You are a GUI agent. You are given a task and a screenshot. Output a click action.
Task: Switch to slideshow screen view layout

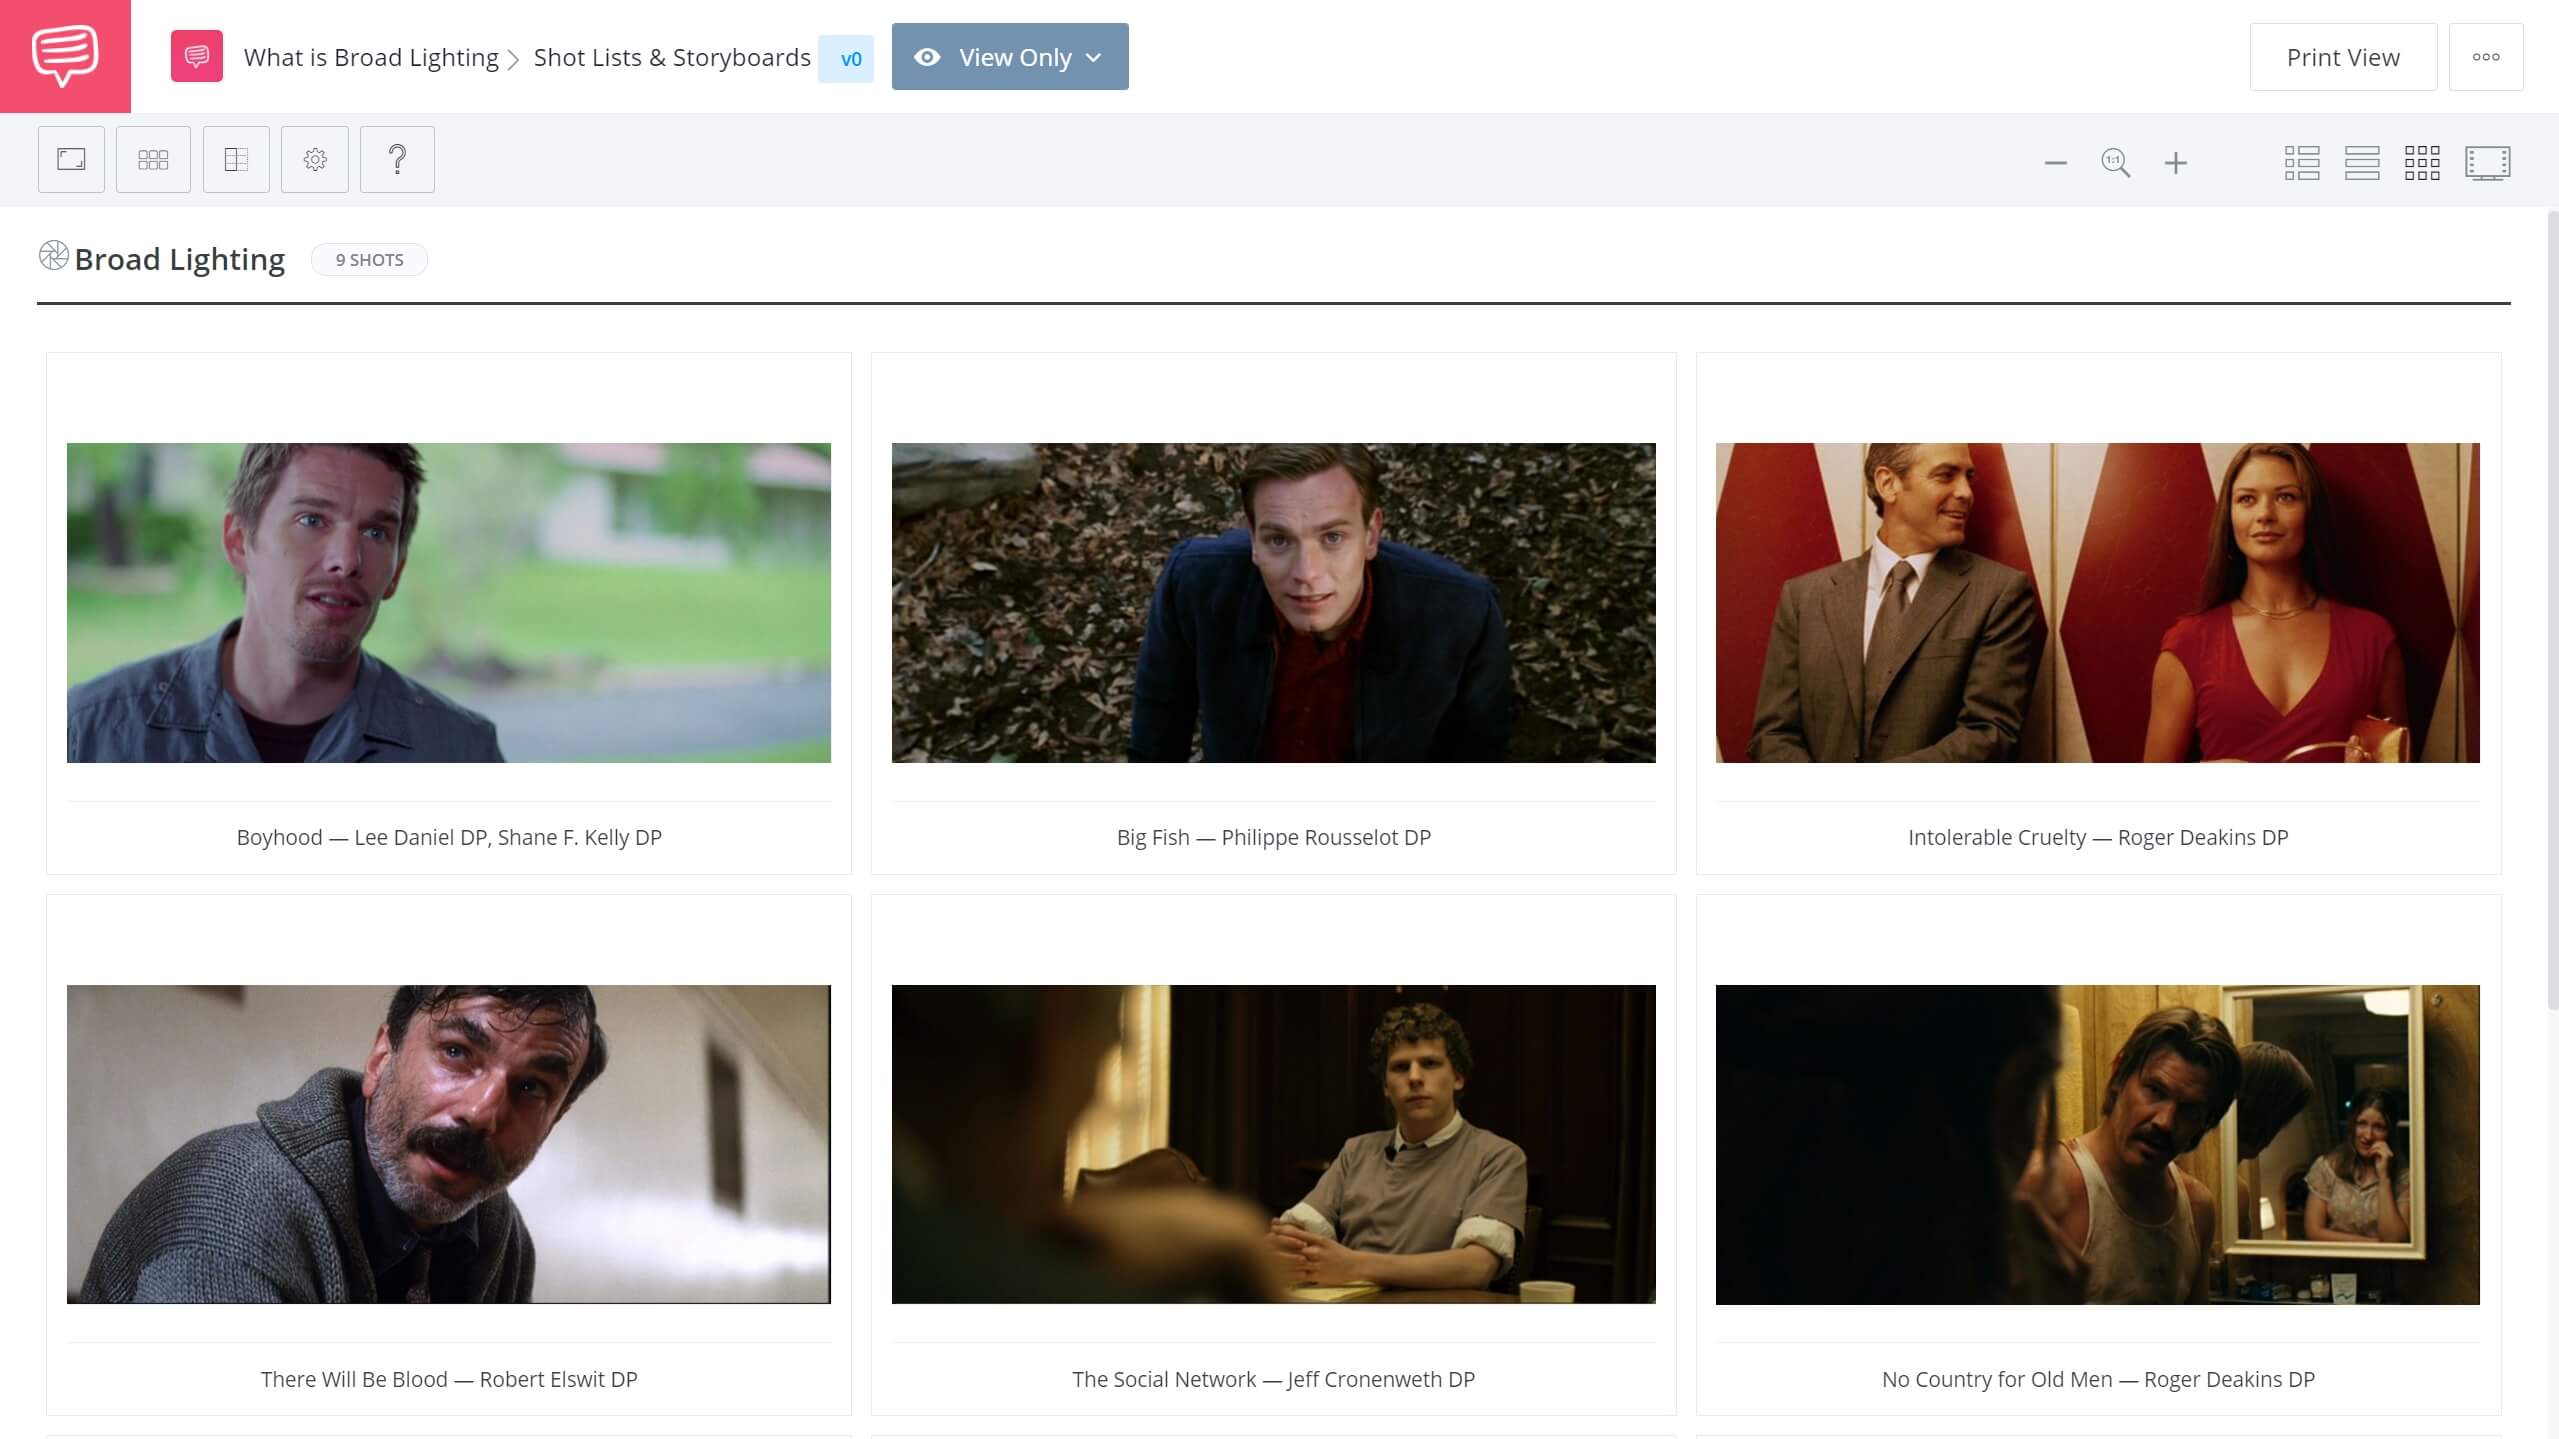tap(2487, 163)
